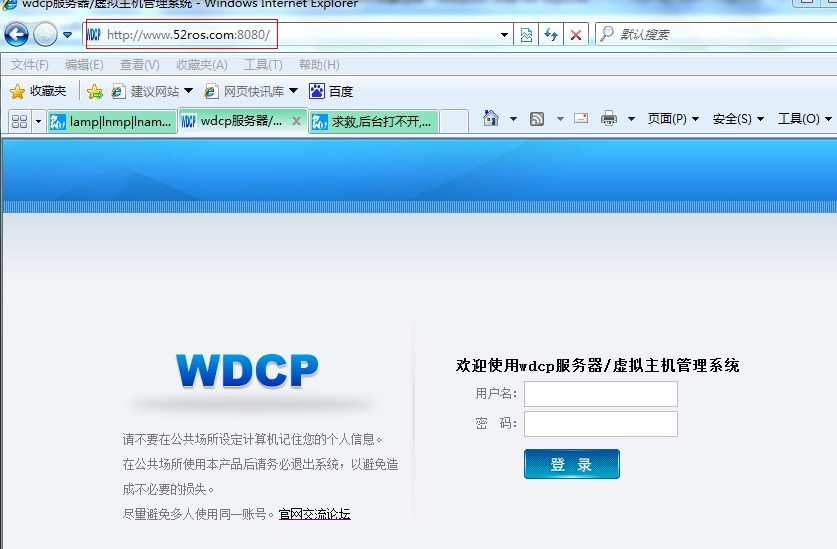Expand the Home button dropdown arrow
The image size is (837, 549).
513,119
